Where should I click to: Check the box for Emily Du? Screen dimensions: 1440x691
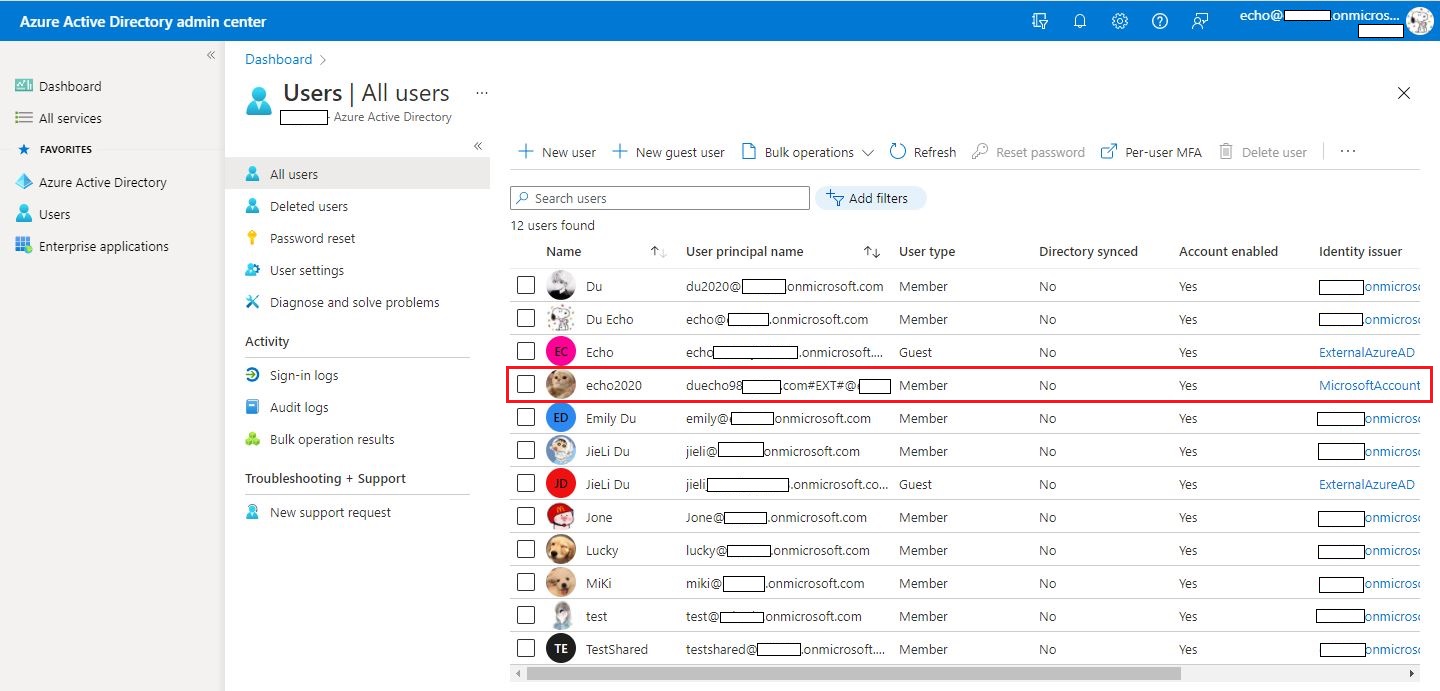click(x=526, y=418)
